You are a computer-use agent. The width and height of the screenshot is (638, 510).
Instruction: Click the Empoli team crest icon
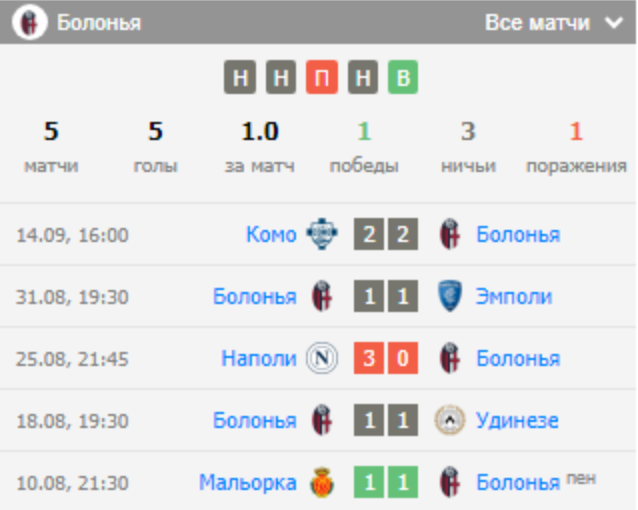450,297
